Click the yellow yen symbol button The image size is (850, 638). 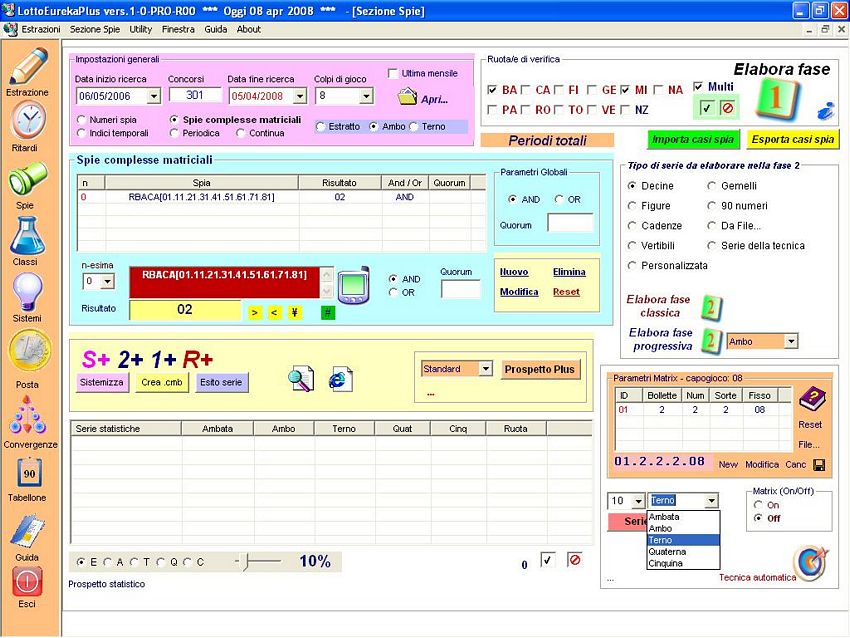coord(295,313)
